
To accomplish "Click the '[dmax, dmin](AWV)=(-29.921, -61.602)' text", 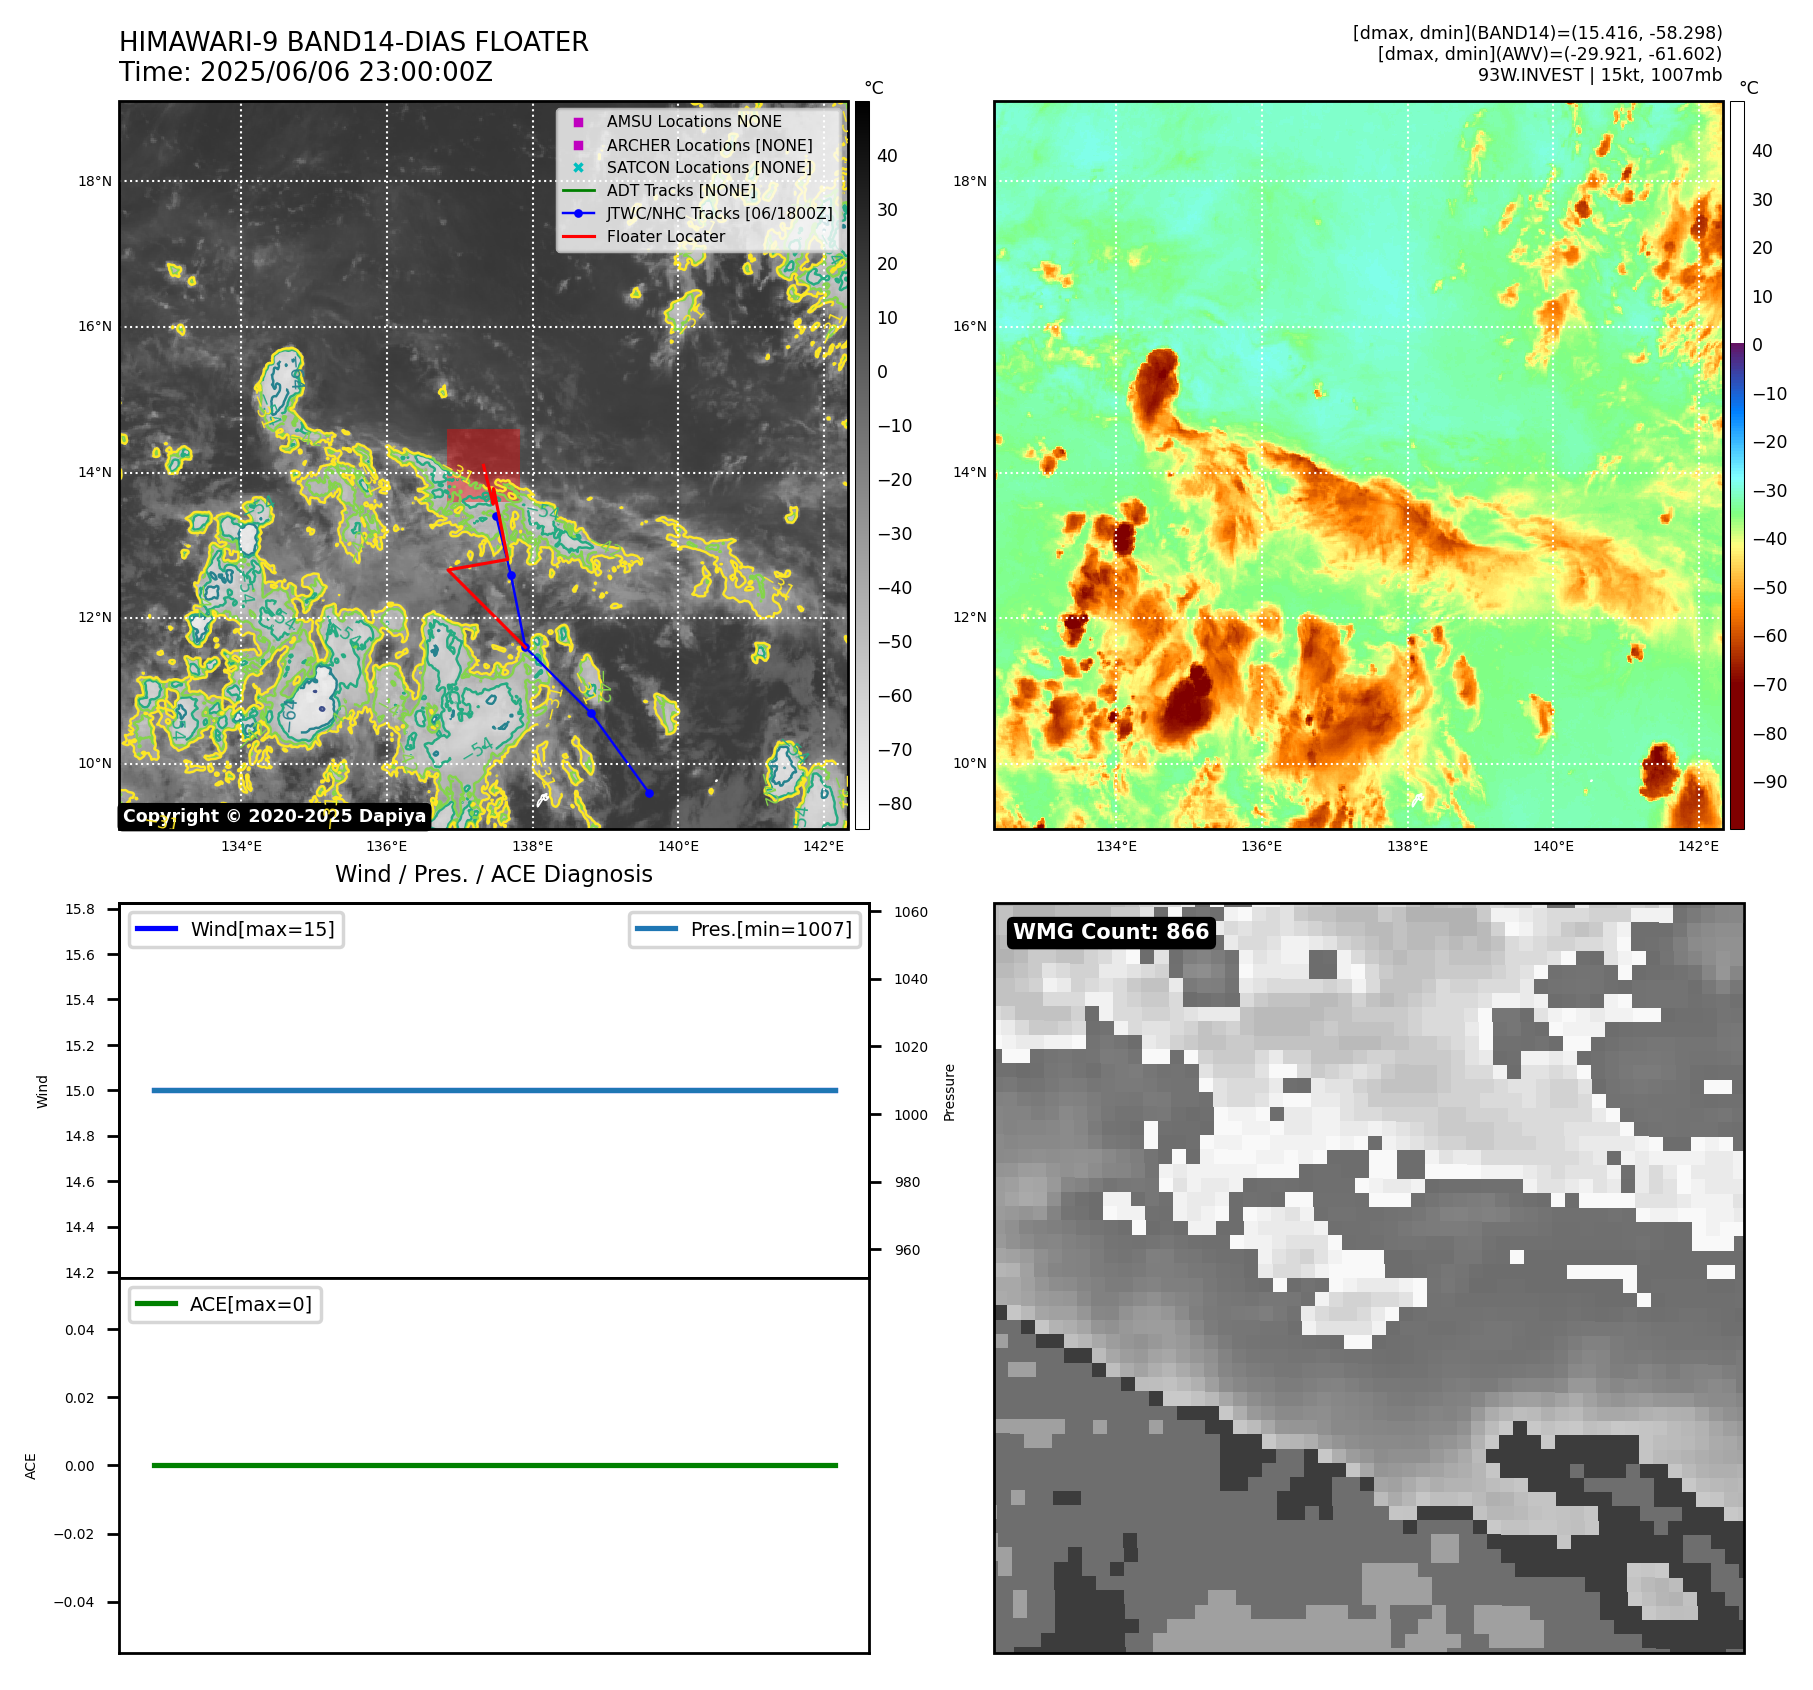I will click(x=1550, y=54).
